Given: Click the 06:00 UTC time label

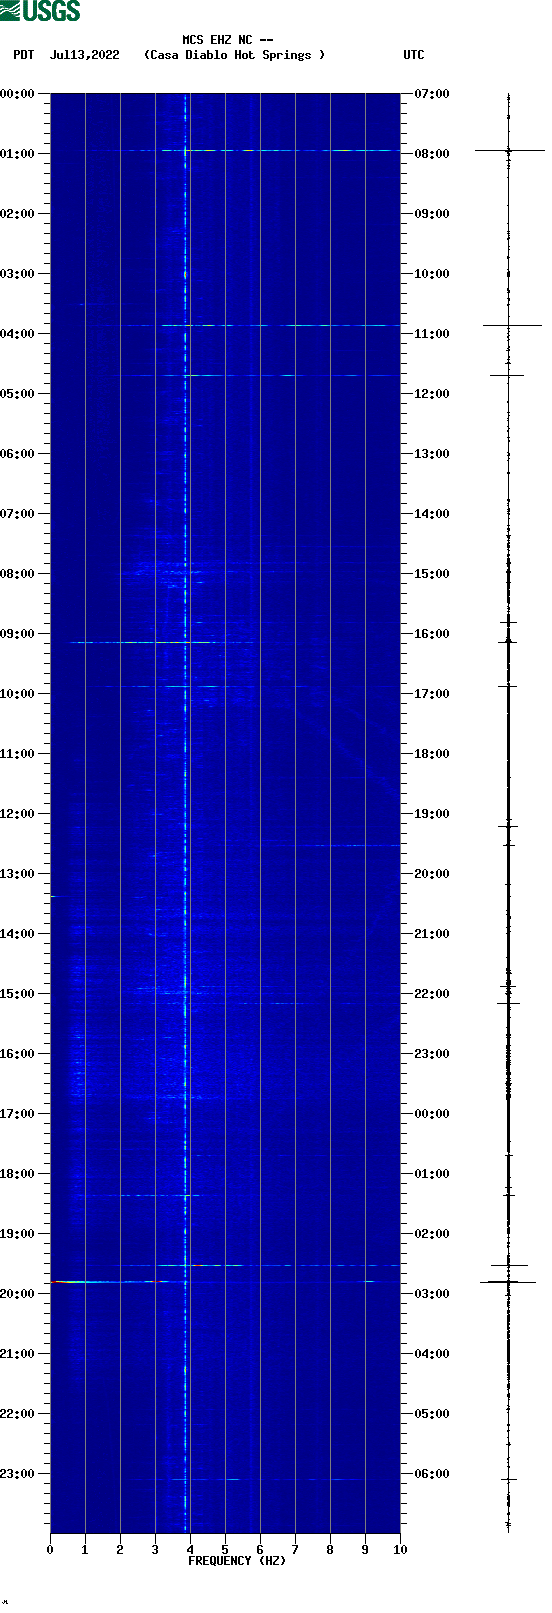Looking at the screenshot, I should [x=432, y=1474].
